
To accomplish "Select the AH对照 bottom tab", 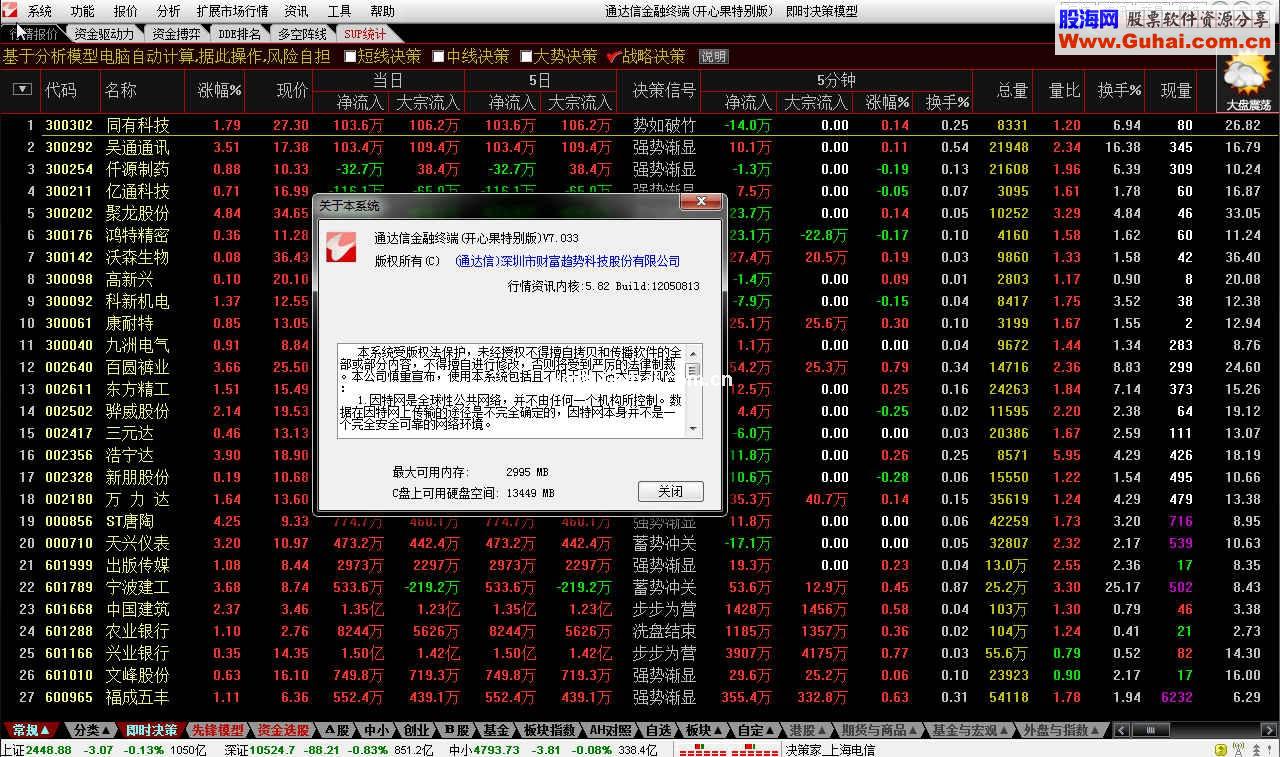I will 610,730.
